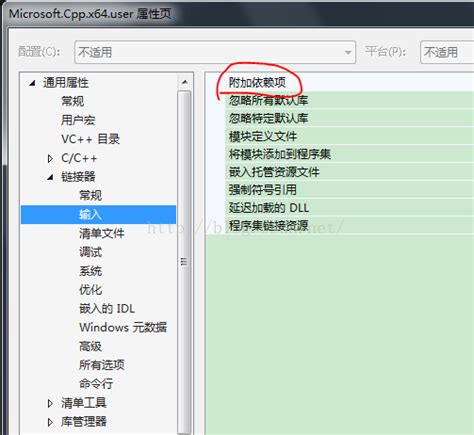Select the 附加依赖项 property row
Viewport: 474px width, 435px height.
[340, 82]
